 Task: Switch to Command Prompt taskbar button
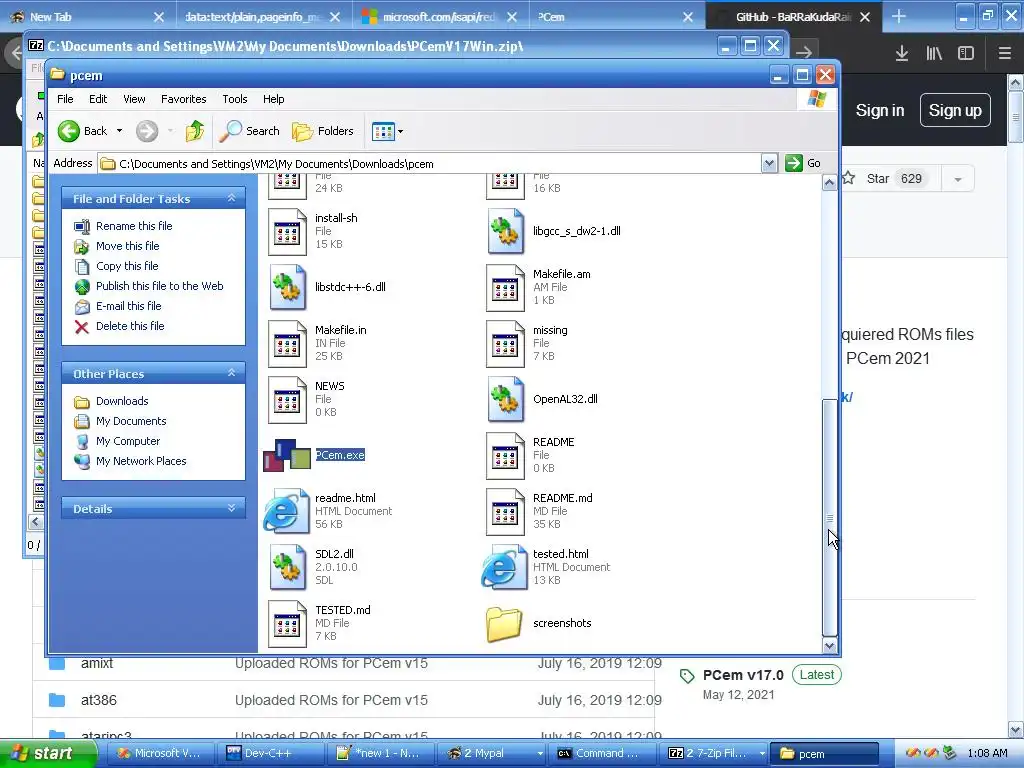(601, 753)
